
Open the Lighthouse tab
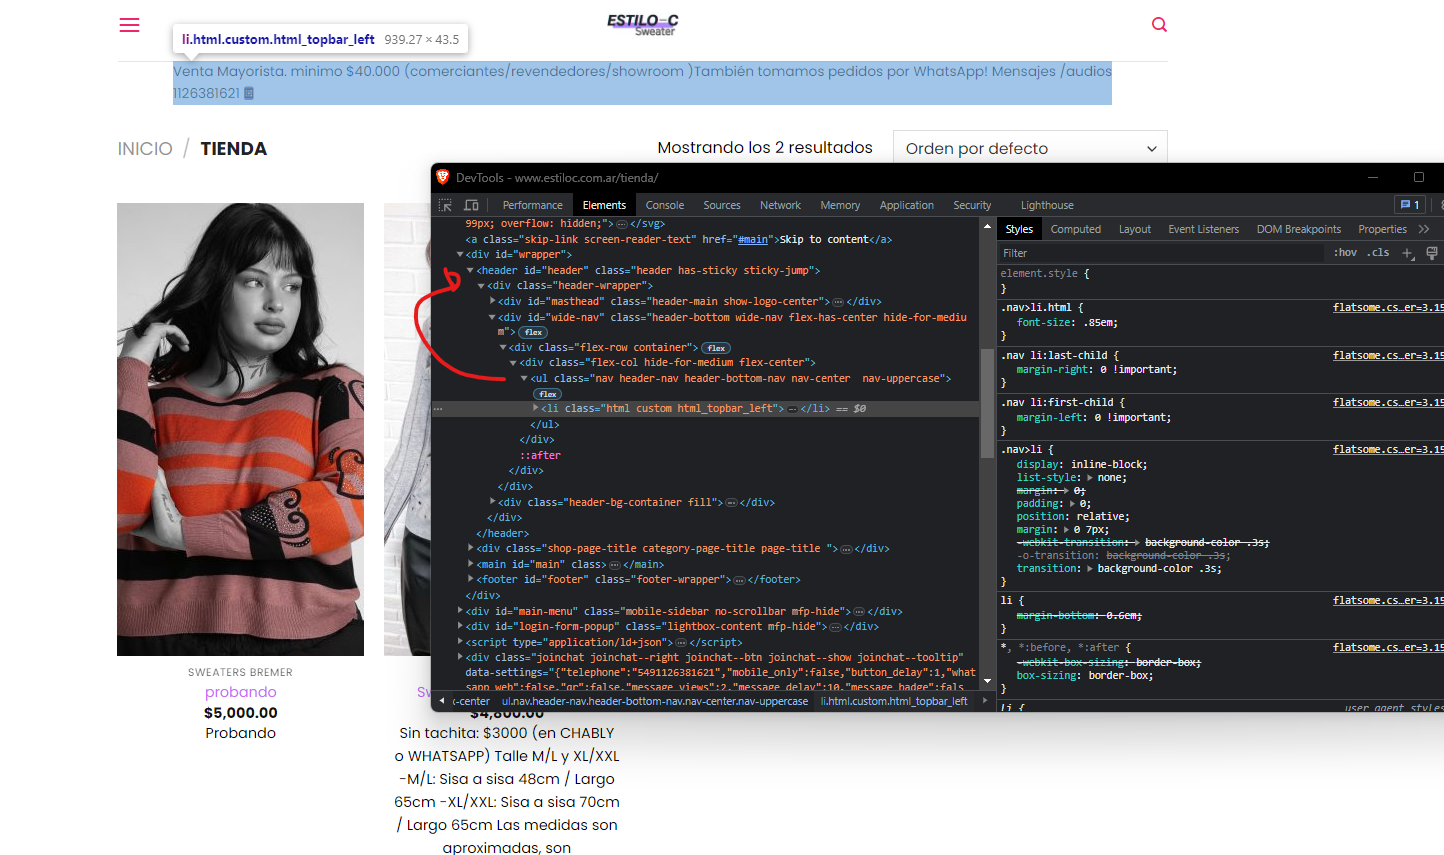point(1047,205)
